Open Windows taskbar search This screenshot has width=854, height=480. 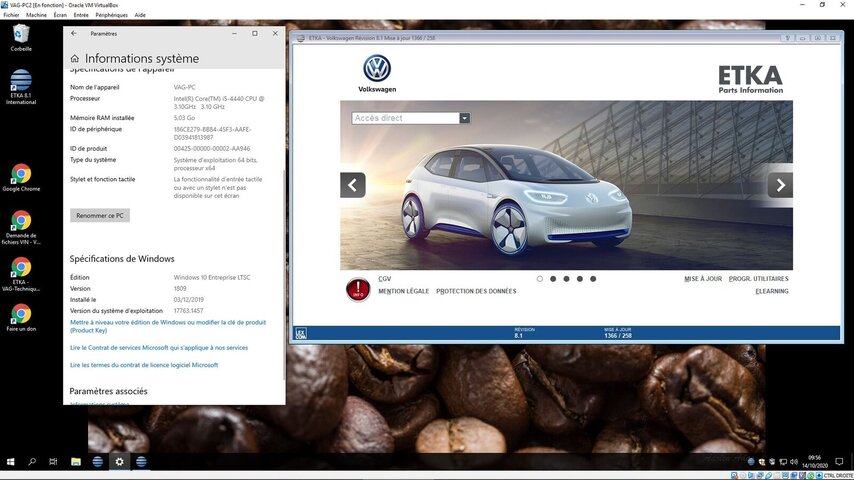[x=32, y=461]
